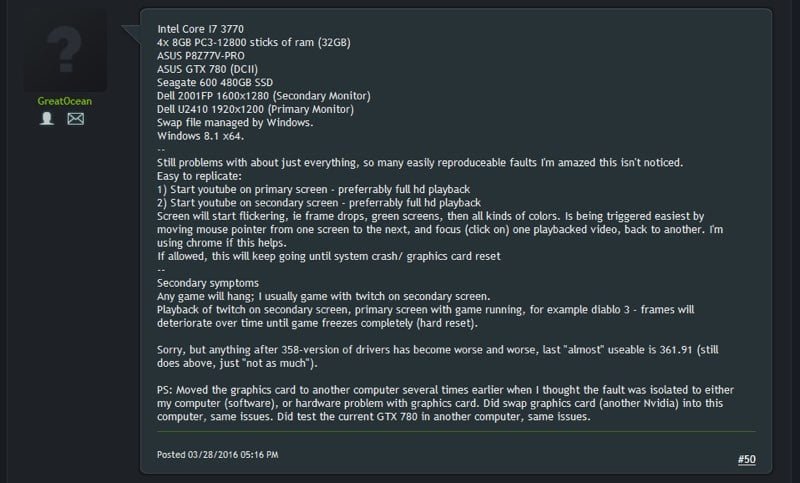Click the Secondary symptoms heading text
This screenshot has width=800, height=483.
click(x=208, y=284)
